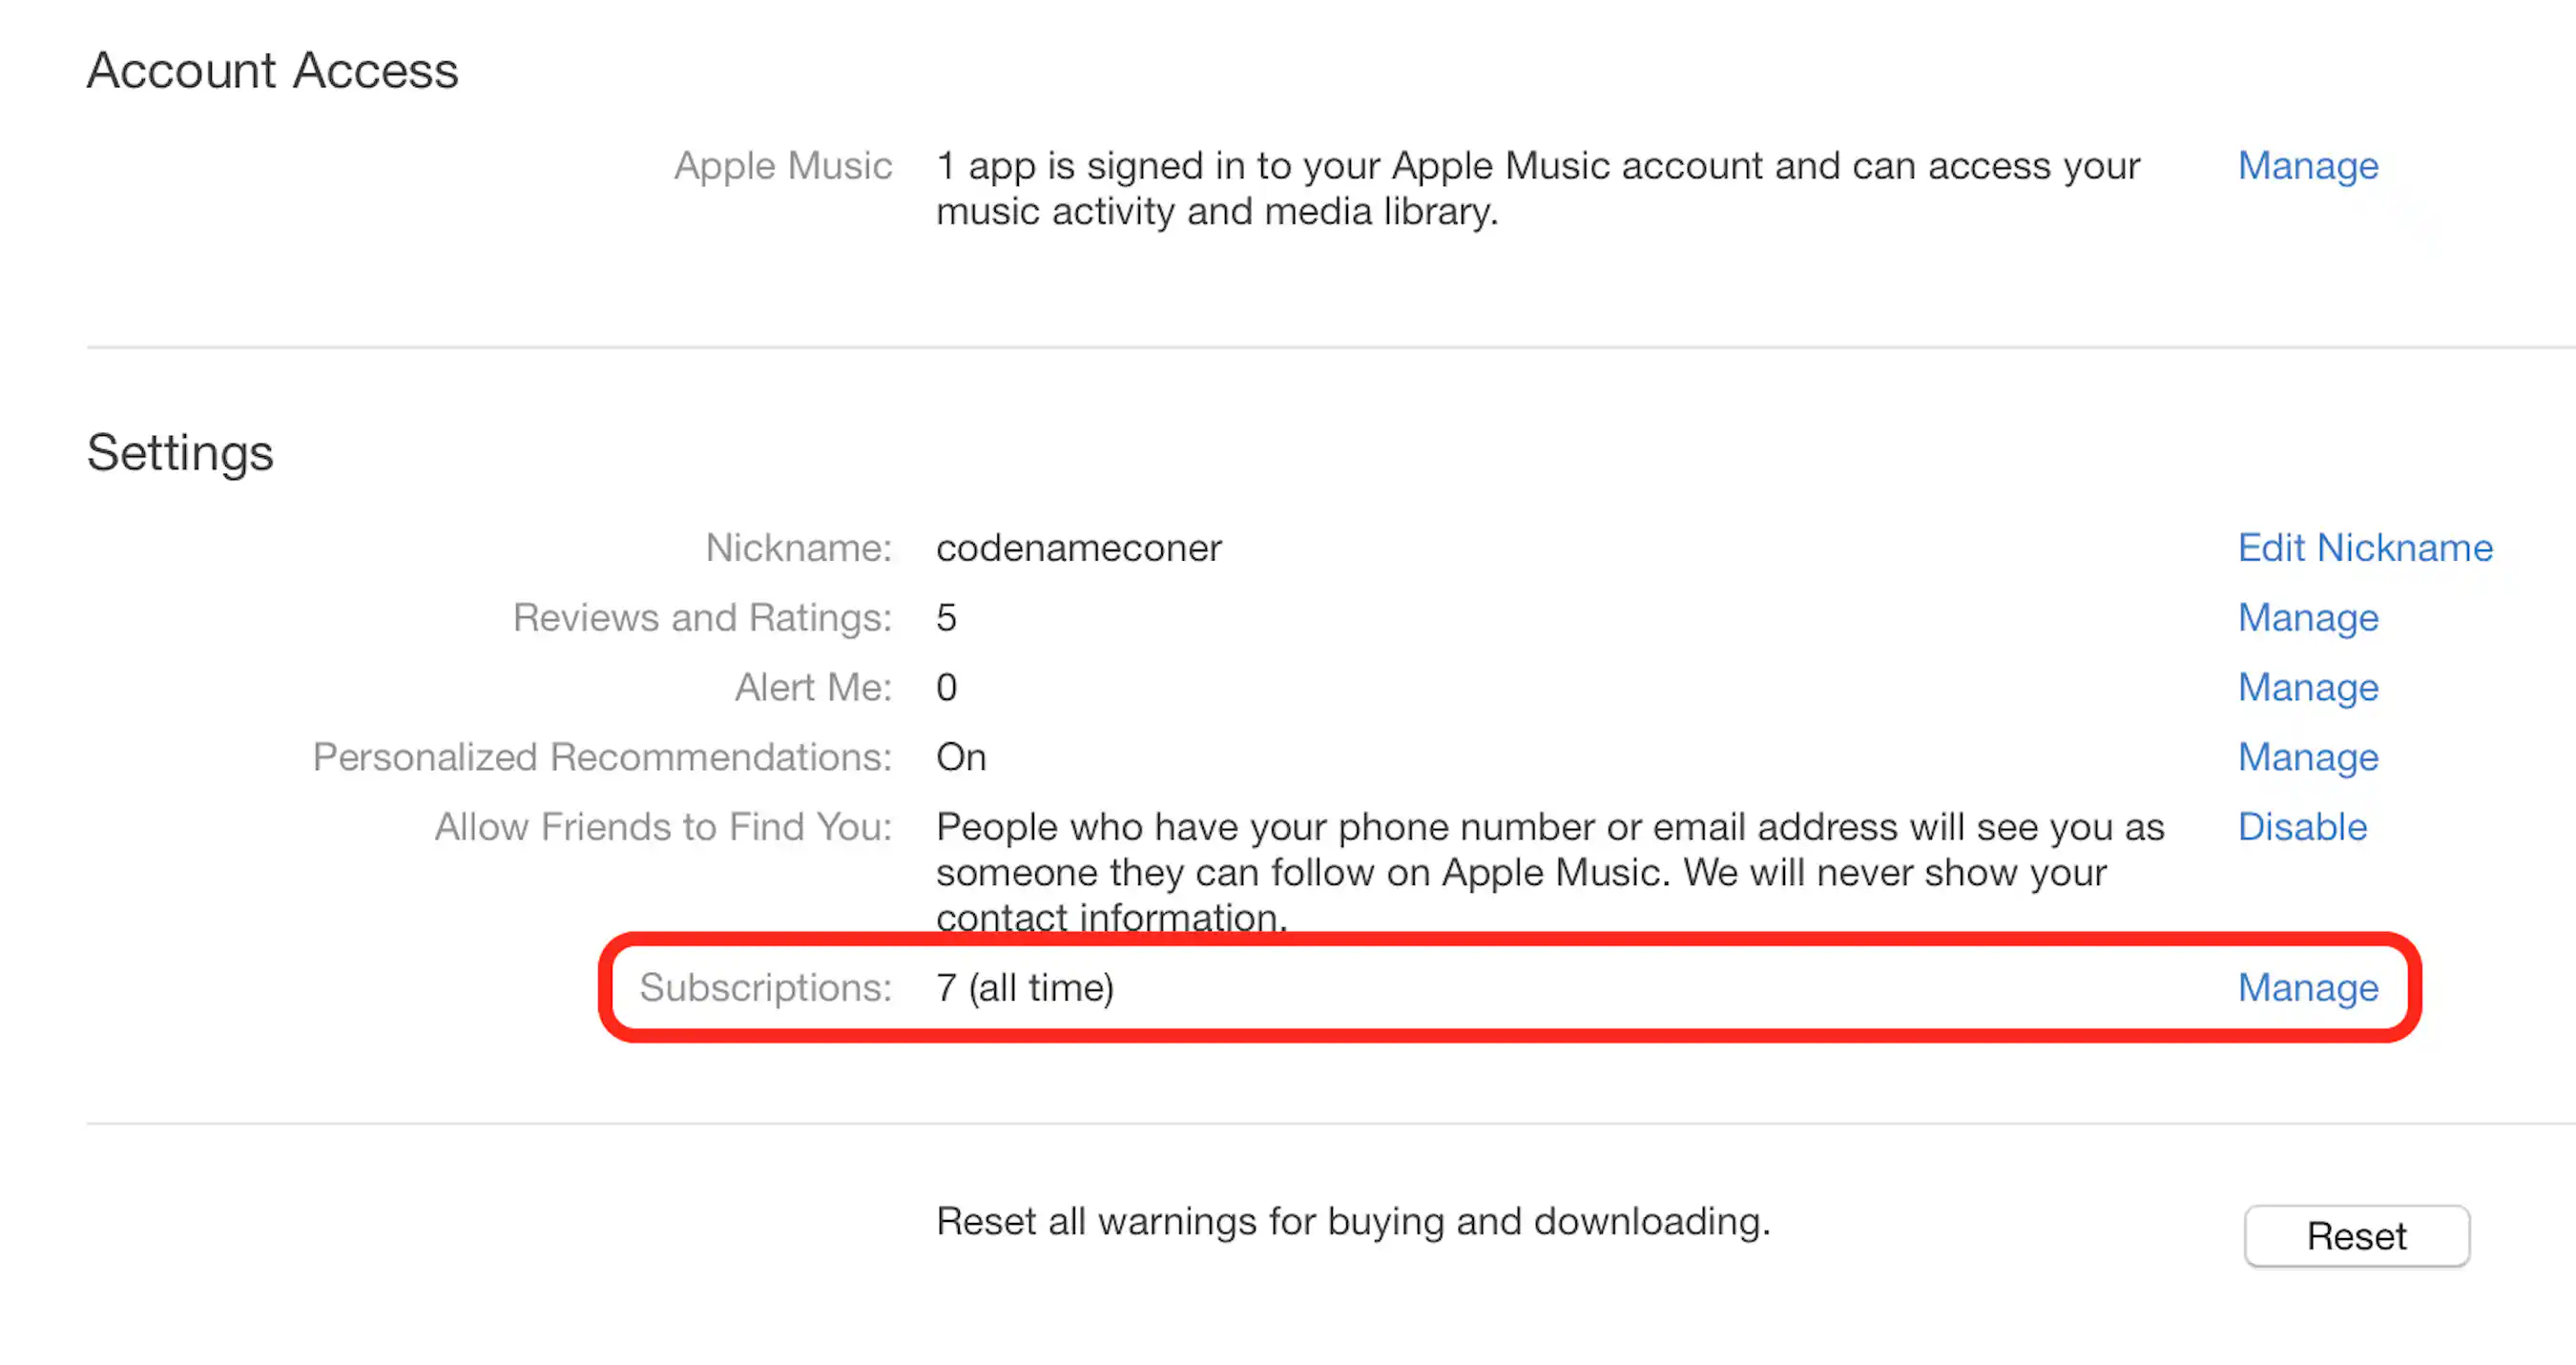Click the Subscriptions label
The image size is (2576, 1365).
(x=765, y=988)
